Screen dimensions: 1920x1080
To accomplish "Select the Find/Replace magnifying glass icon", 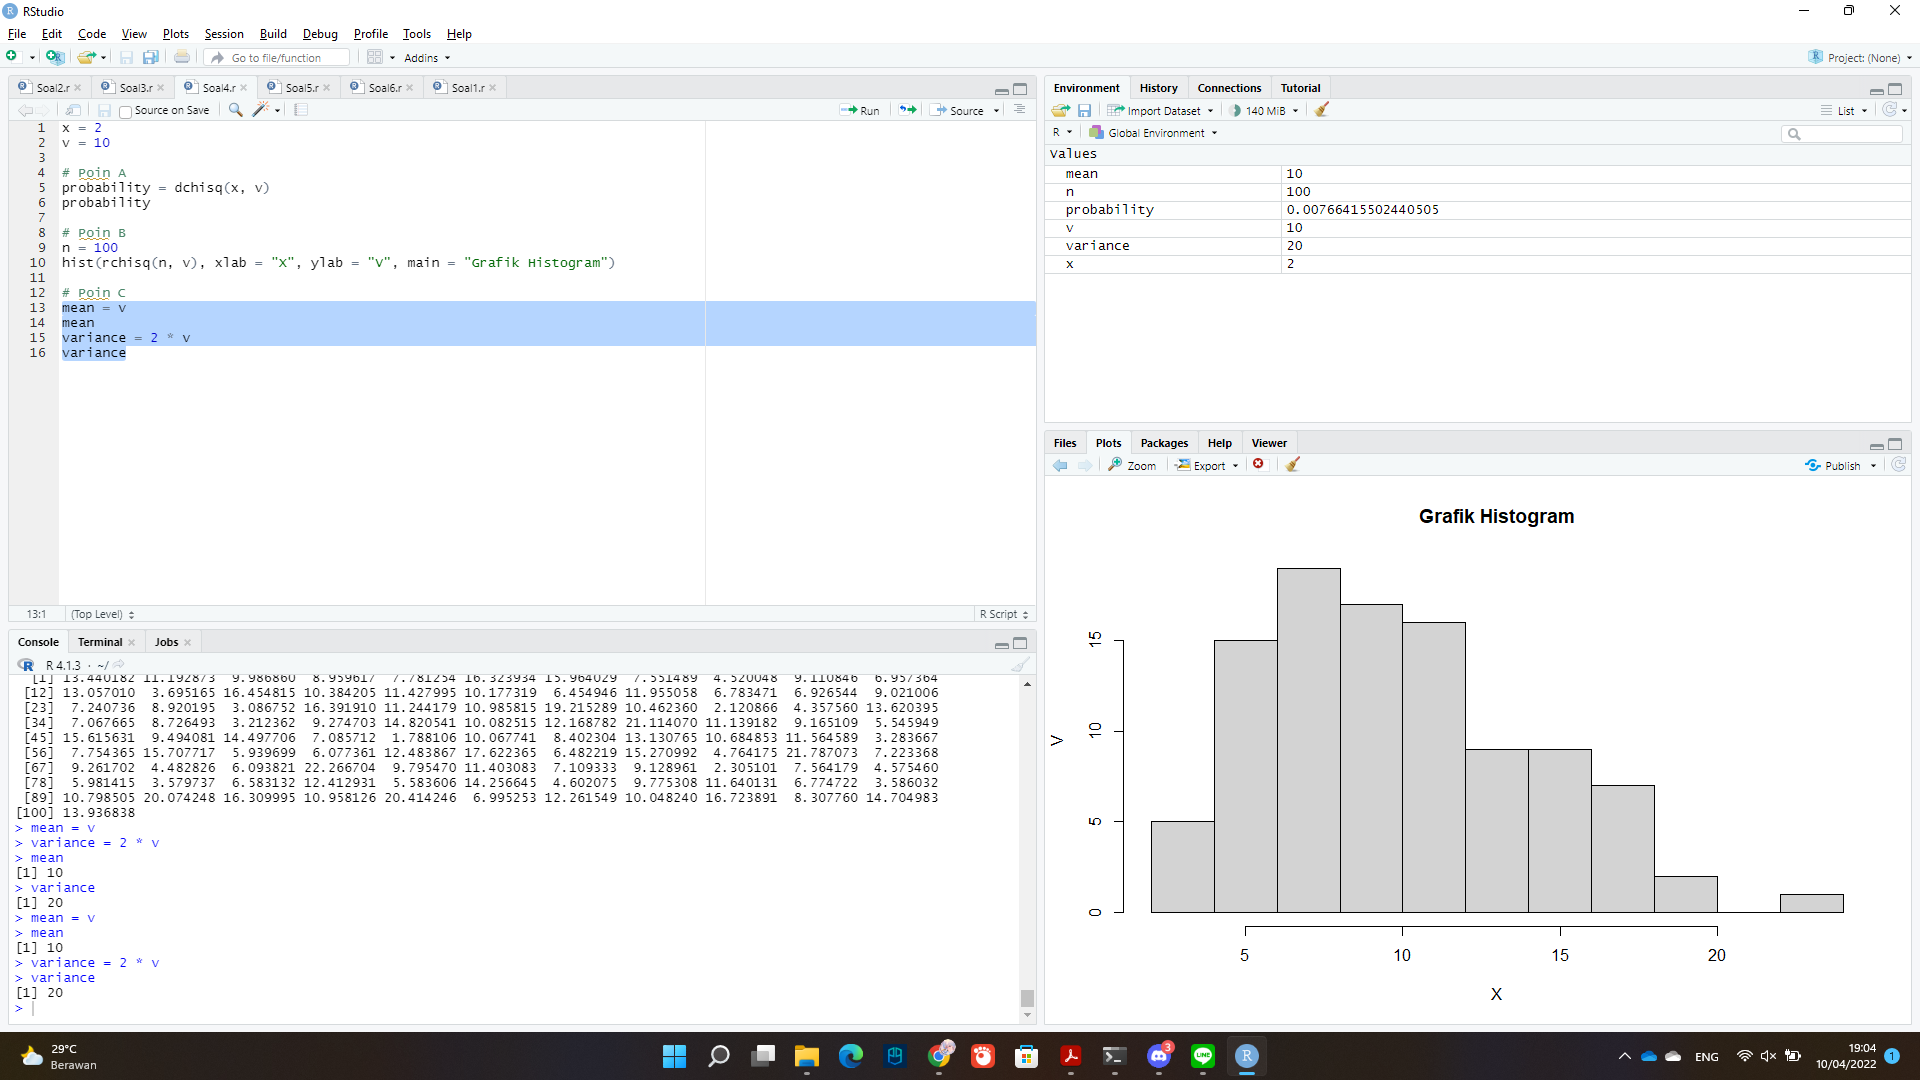I will click(235, 110).
